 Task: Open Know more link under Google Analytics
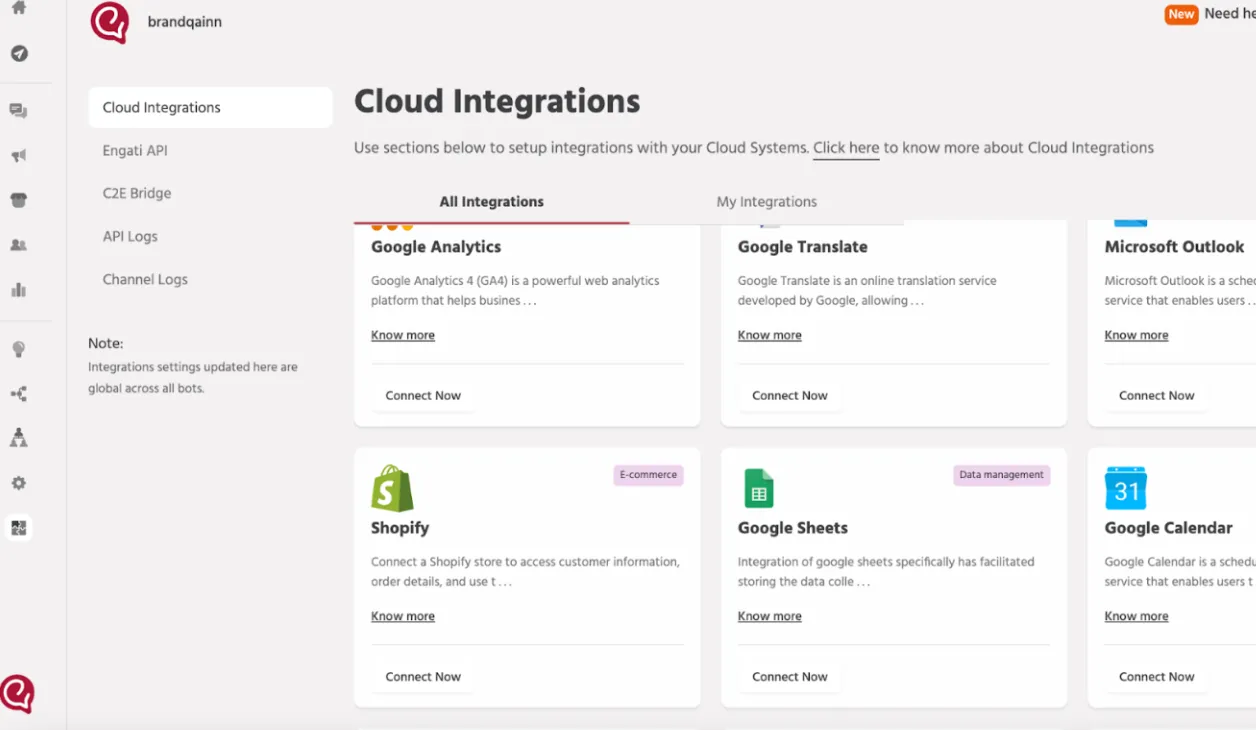[403, 336]
